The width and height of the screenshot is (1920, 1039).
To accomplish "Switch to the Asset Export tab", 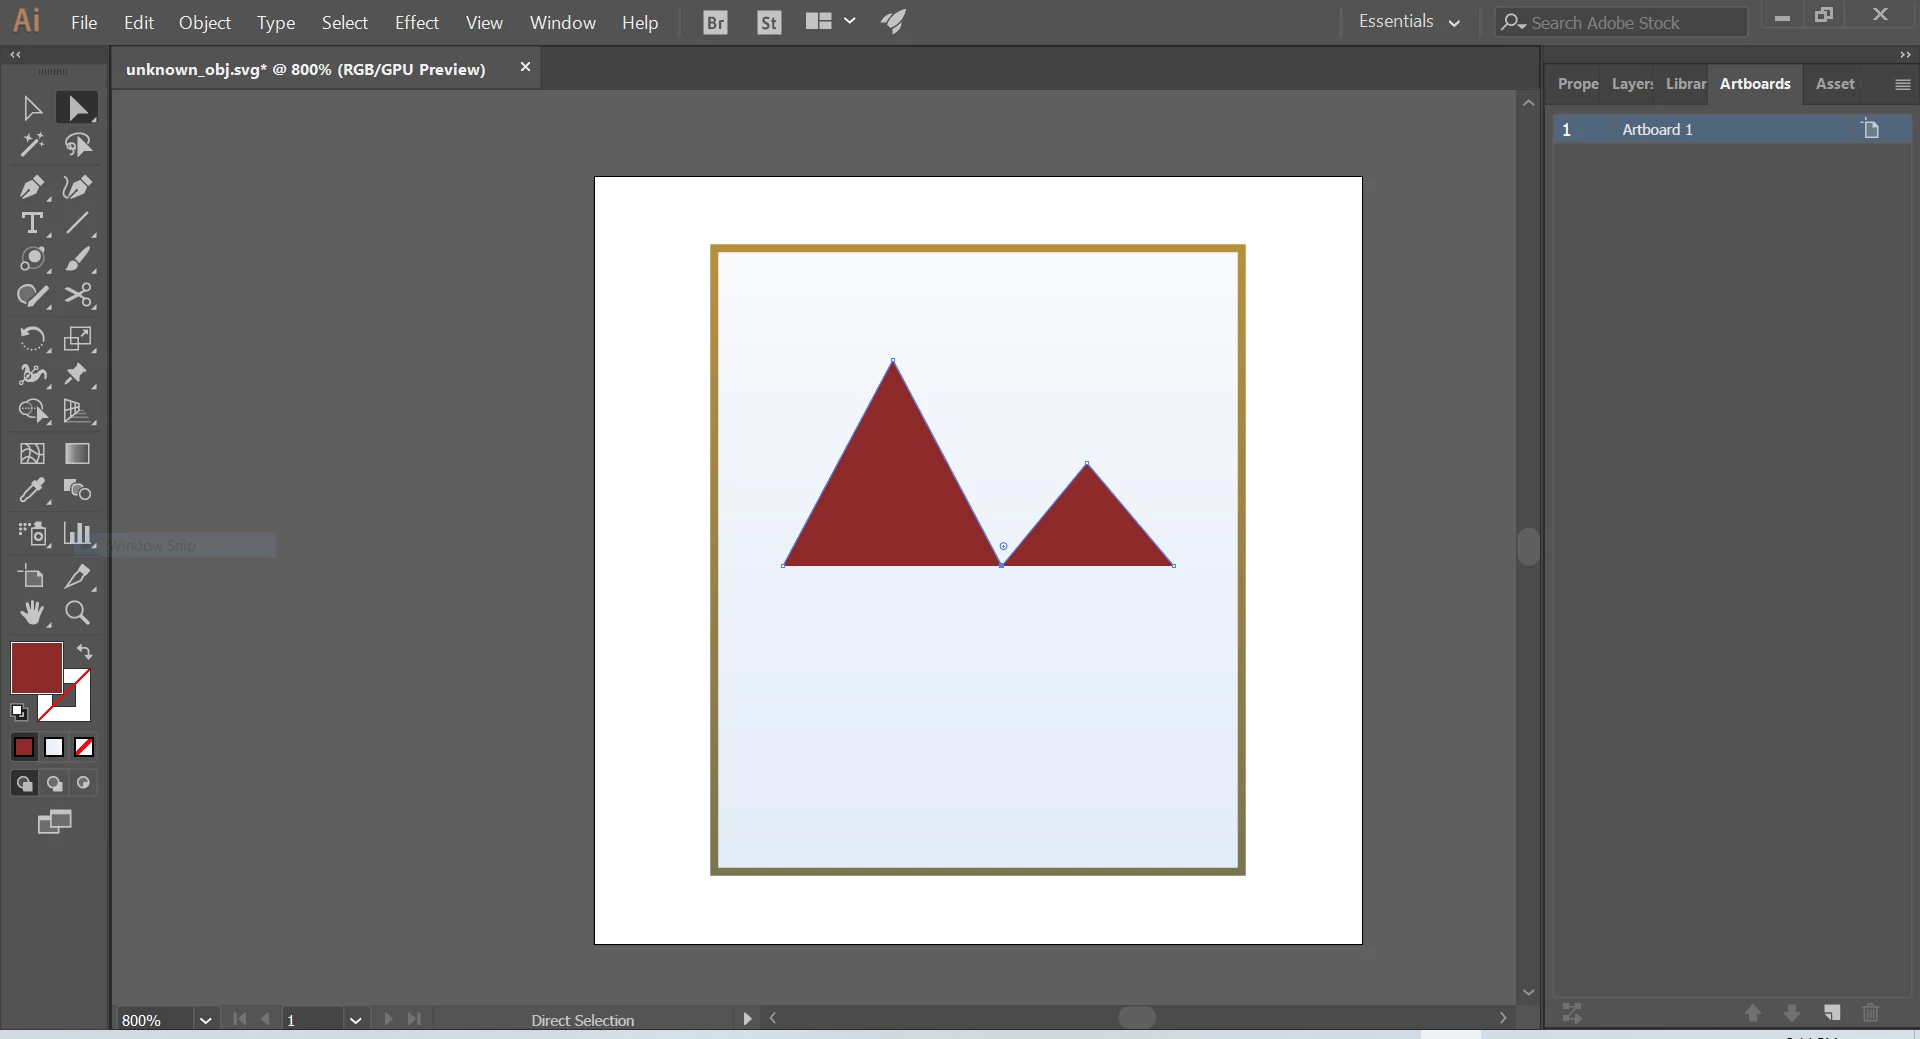I will (x=1835, y=84).
